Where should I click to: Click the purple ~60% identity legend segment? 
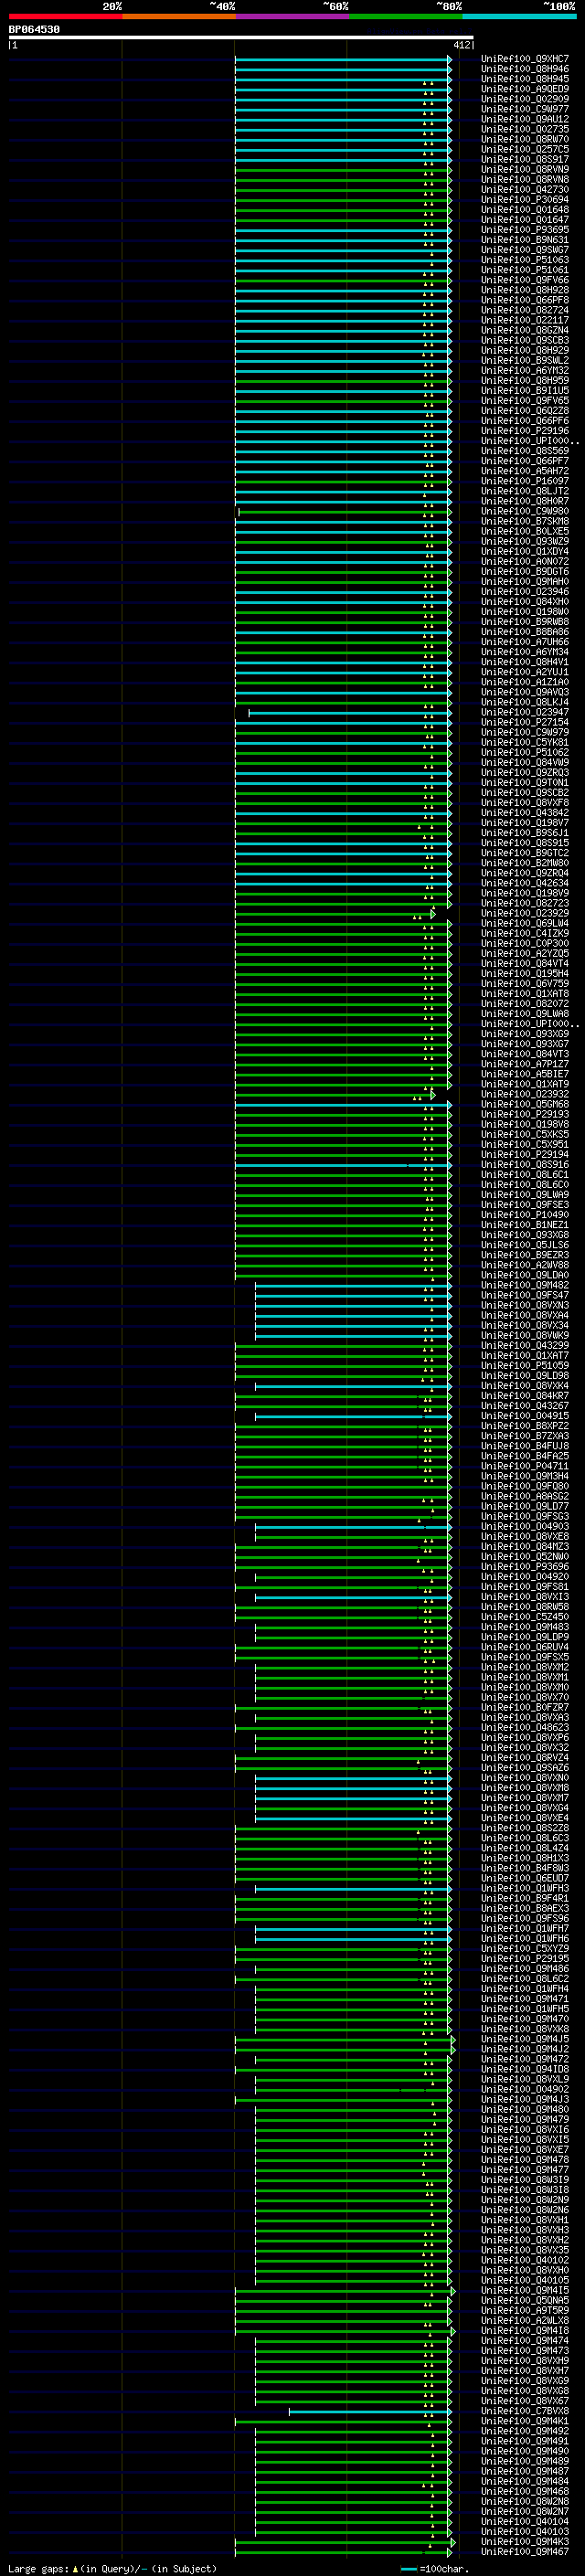[292, 16]
